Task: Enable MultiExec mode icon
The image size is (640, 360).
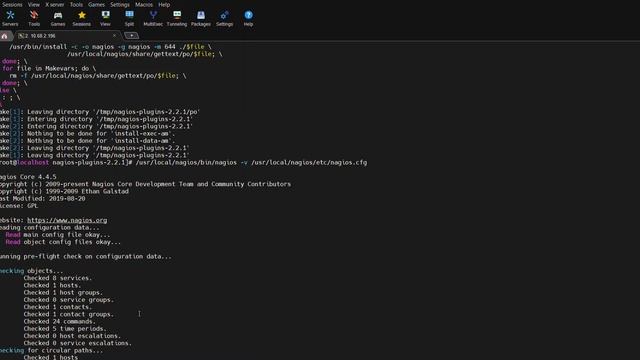Action: (x=153, y=18)
